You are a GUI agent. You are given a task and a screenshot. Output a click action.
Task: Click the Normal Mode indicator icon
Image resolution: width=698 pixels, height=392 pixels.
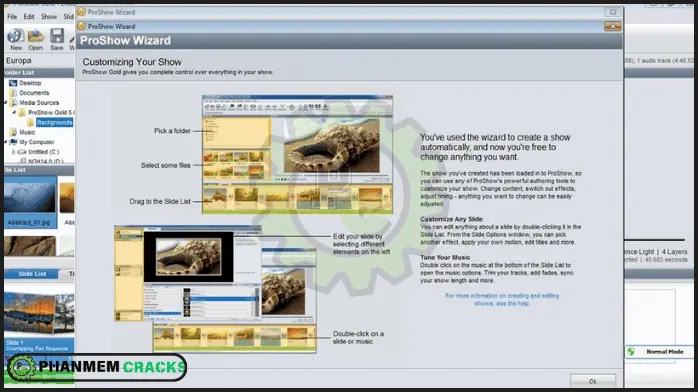tap(631, 352)
